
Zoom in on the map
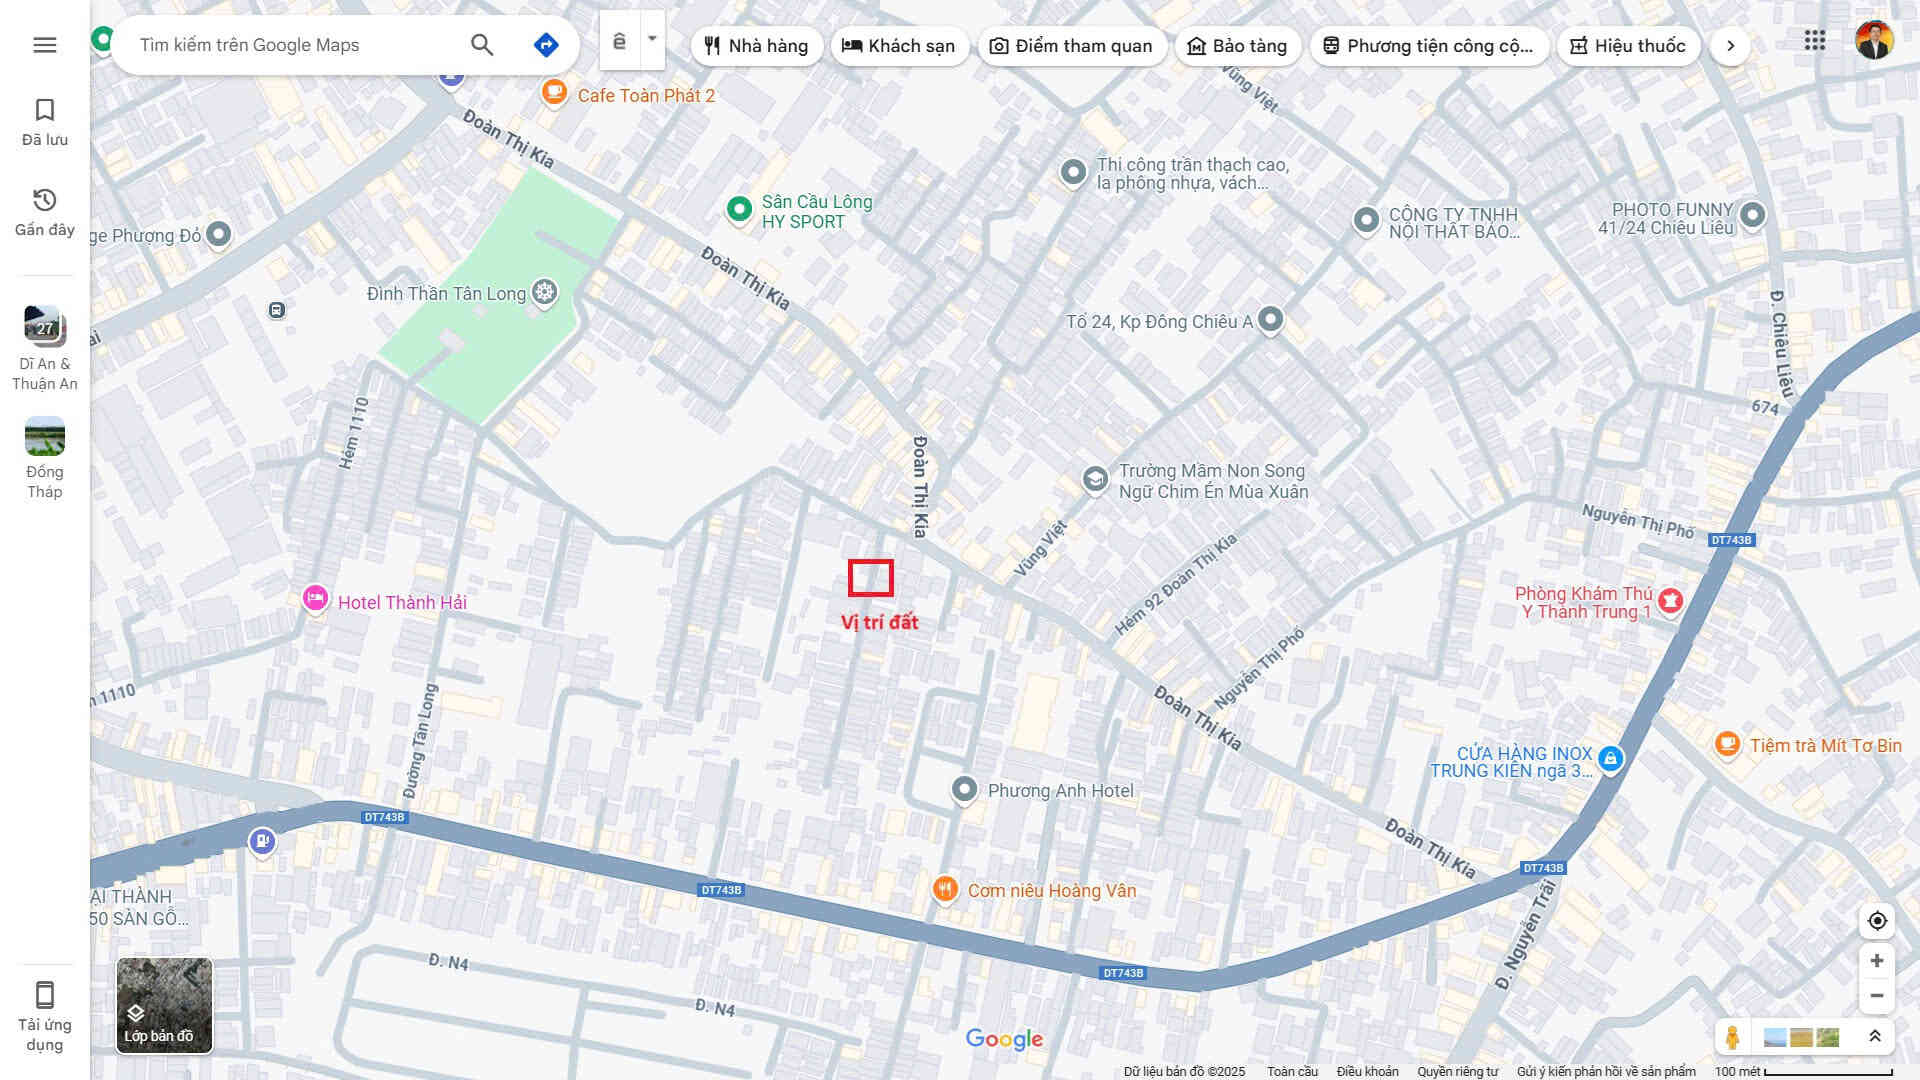coord(1877,960)
